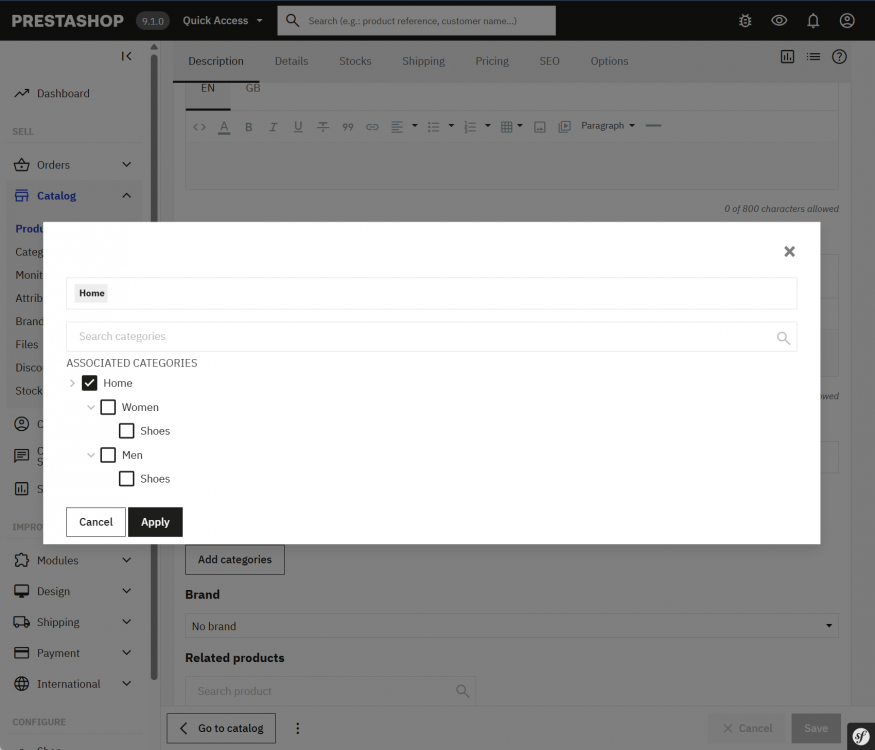
Task: Click the related products search icon
Action: tap(462, 691)
